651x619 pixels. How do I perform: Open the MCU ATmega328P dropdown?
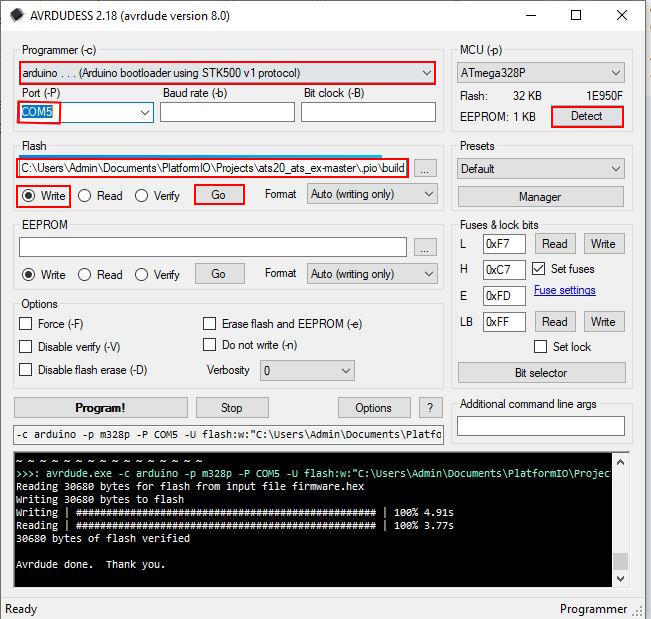541,73
